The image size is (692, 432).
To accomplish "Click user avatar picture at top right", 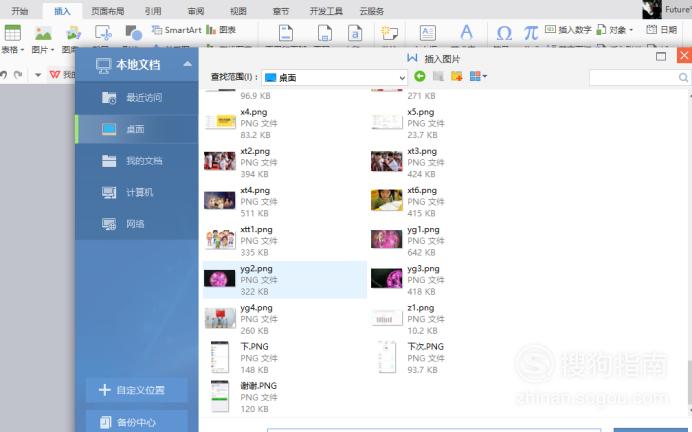I will click(652, 9).
